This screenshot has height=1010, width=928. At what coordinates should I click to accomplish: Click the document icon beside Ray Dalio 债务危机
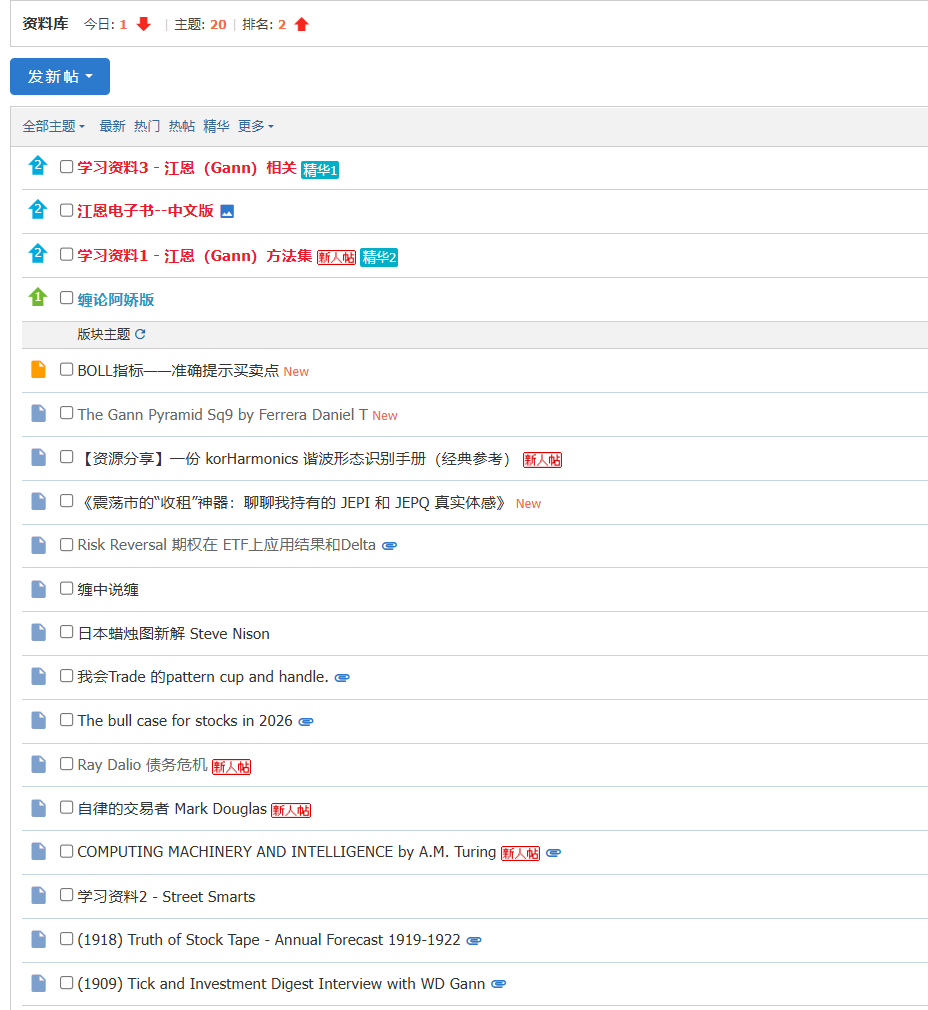click(39, 763)
